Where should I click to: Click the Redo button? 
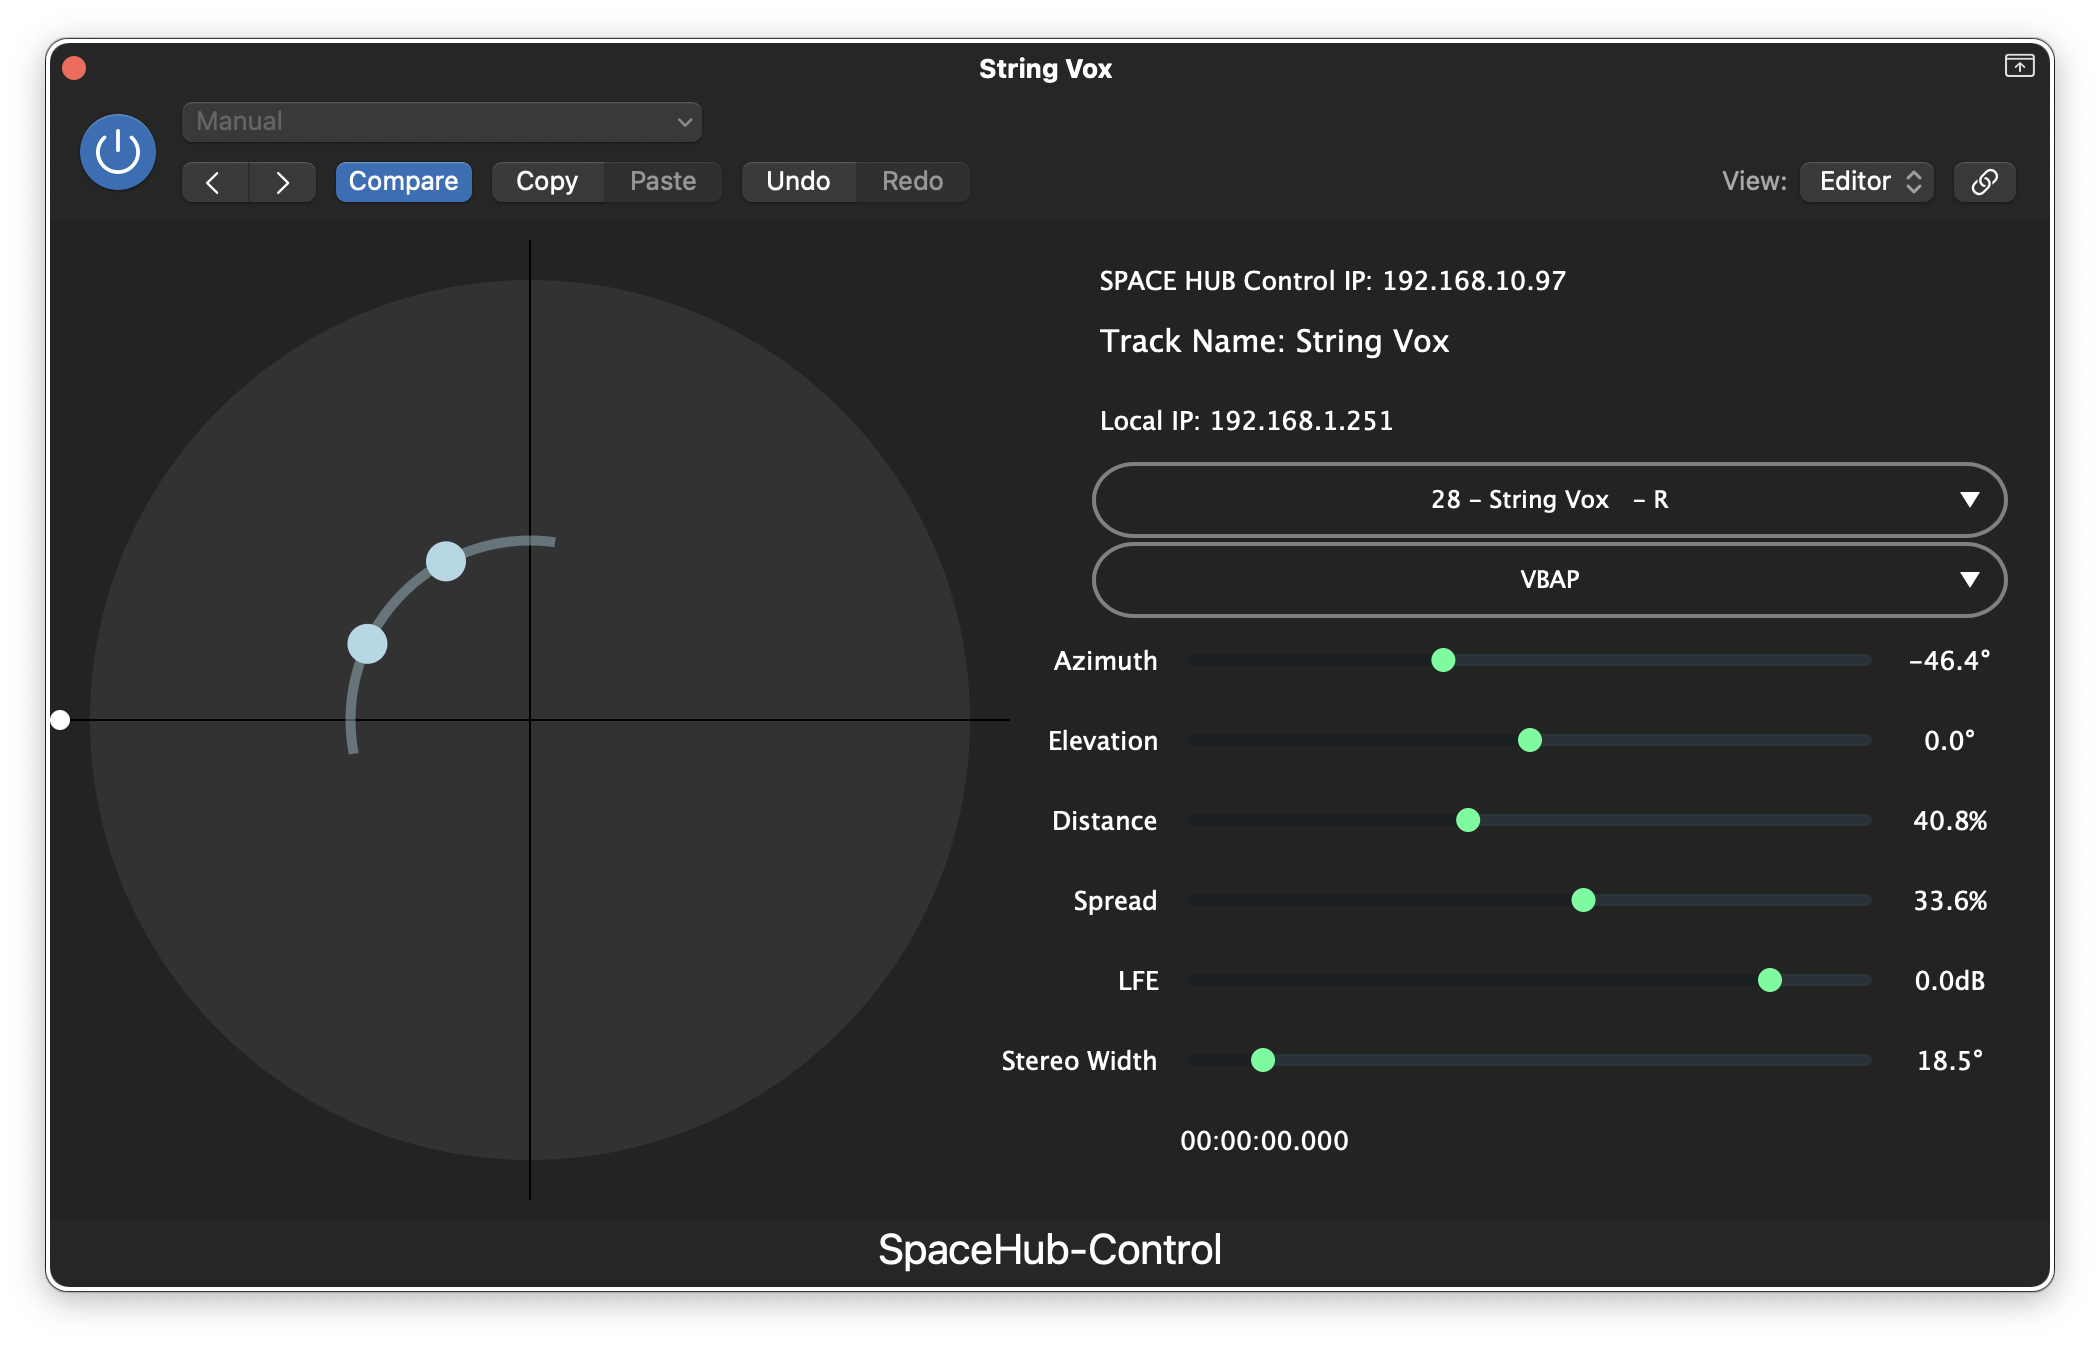click(912, 181)
